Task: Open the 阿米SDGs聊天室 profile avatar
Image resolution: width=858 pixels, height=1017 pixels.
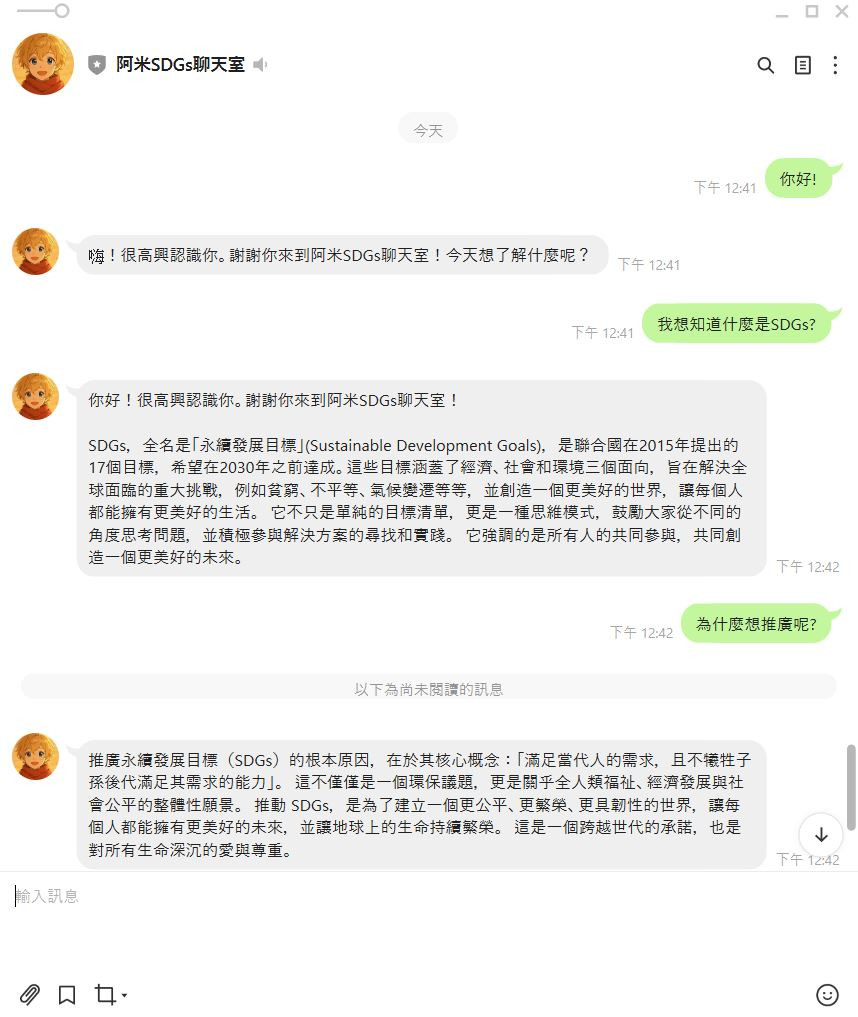Action: [43, 64]
